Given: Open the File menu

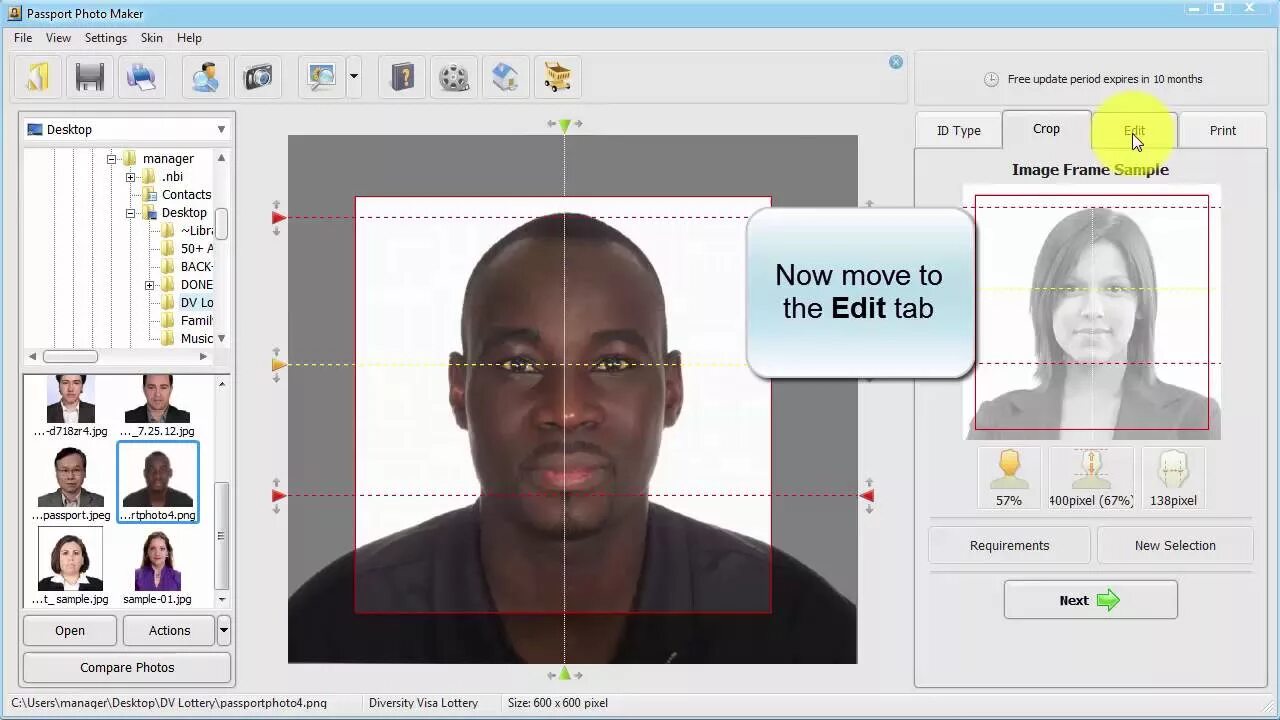Looking at the screenshot, I should click(23, 38).
